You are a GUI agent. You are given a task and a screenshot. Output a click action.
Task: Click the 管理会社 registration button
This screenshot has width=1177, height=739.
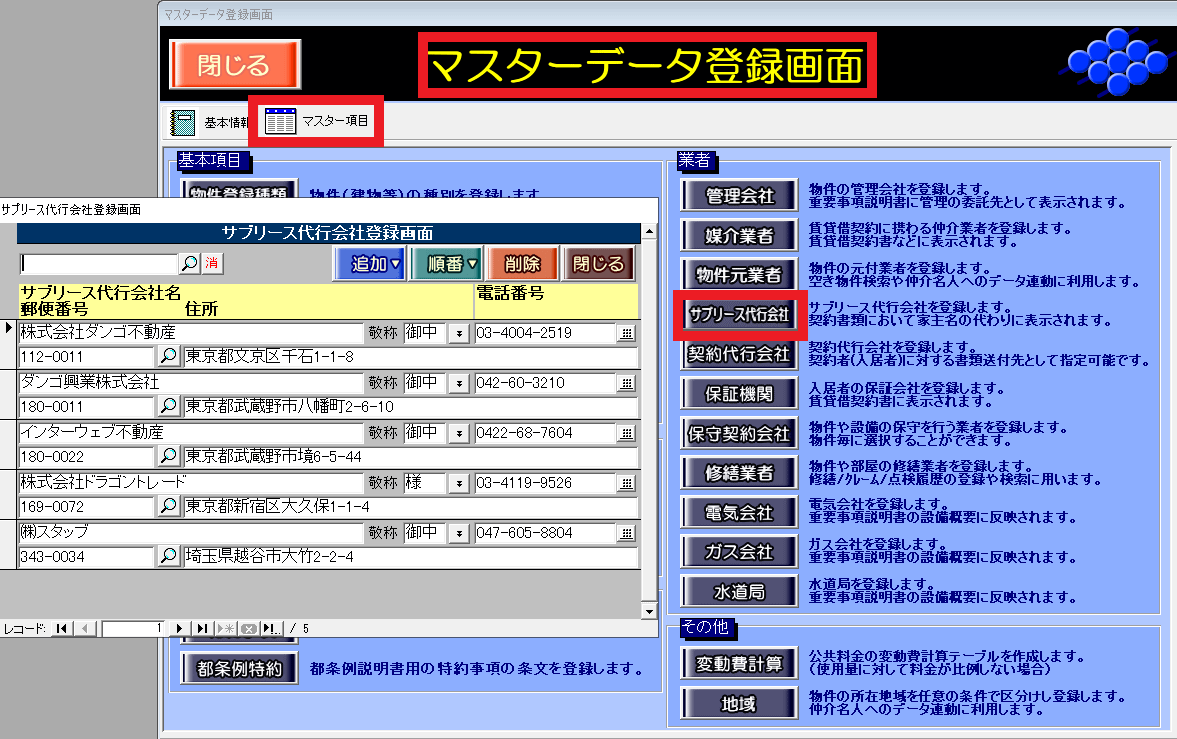(x=739, y=195)
